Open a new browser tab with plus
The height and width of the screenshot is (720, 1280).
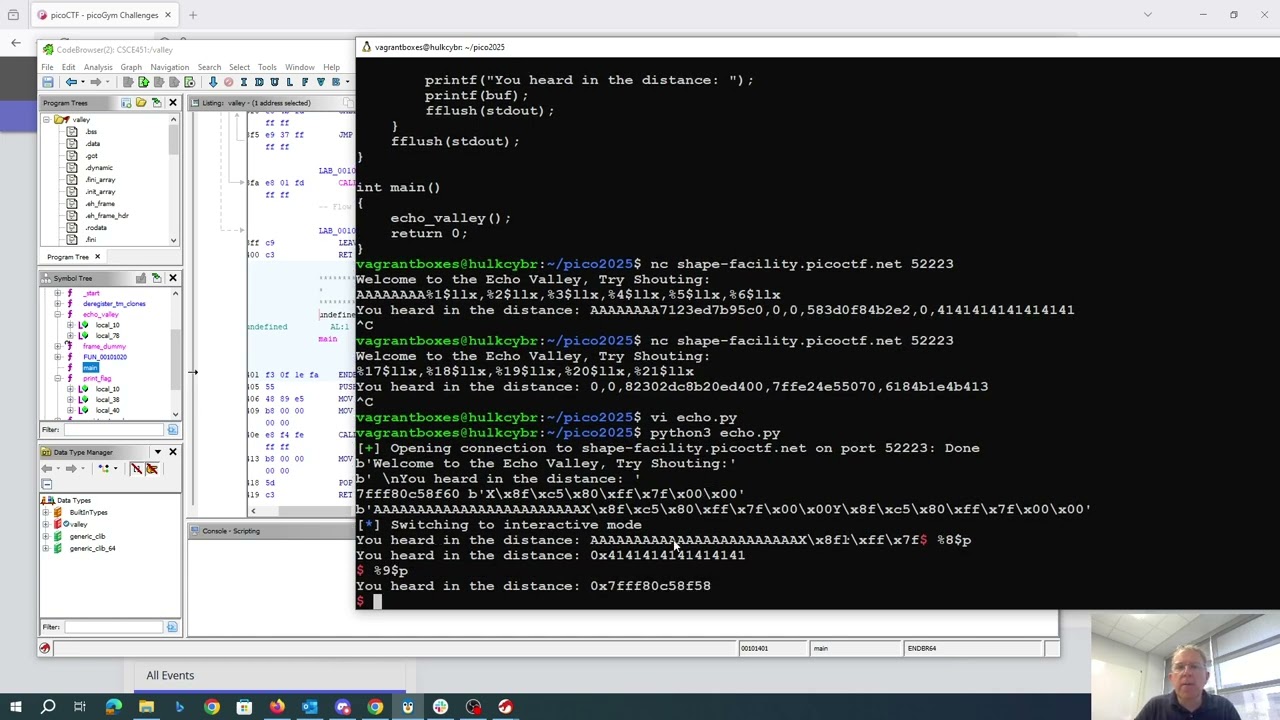[193, 15]
